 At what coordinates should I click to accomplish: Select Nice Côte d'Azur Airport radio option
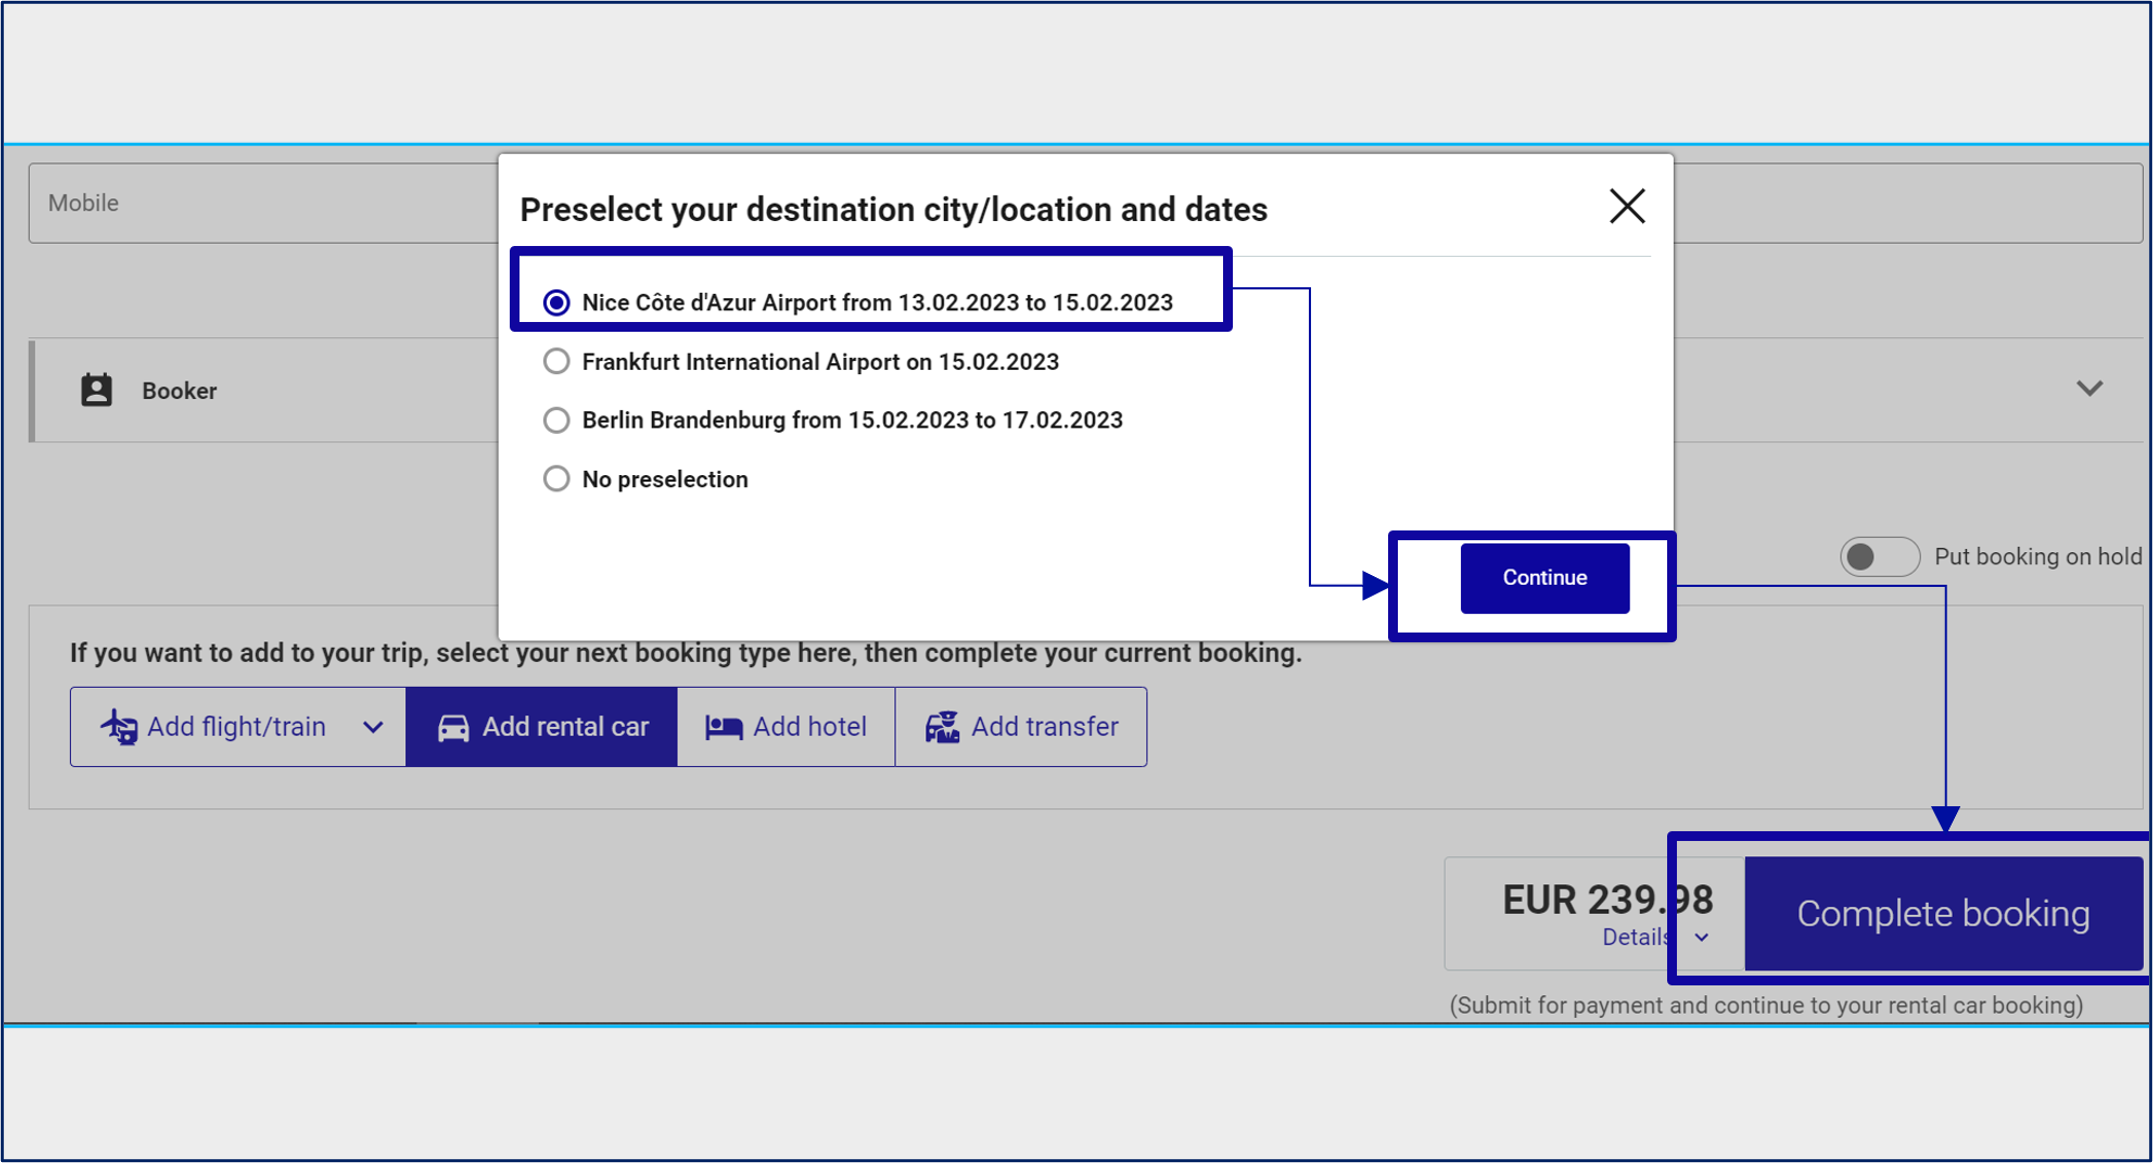pyautogui.click(x=557, y=303)
